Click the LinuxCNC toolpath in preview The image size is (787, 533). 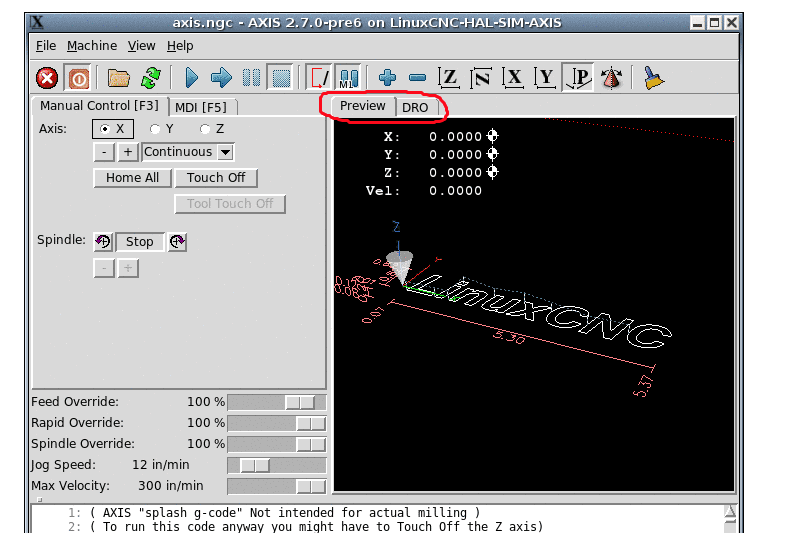point(541,311)
